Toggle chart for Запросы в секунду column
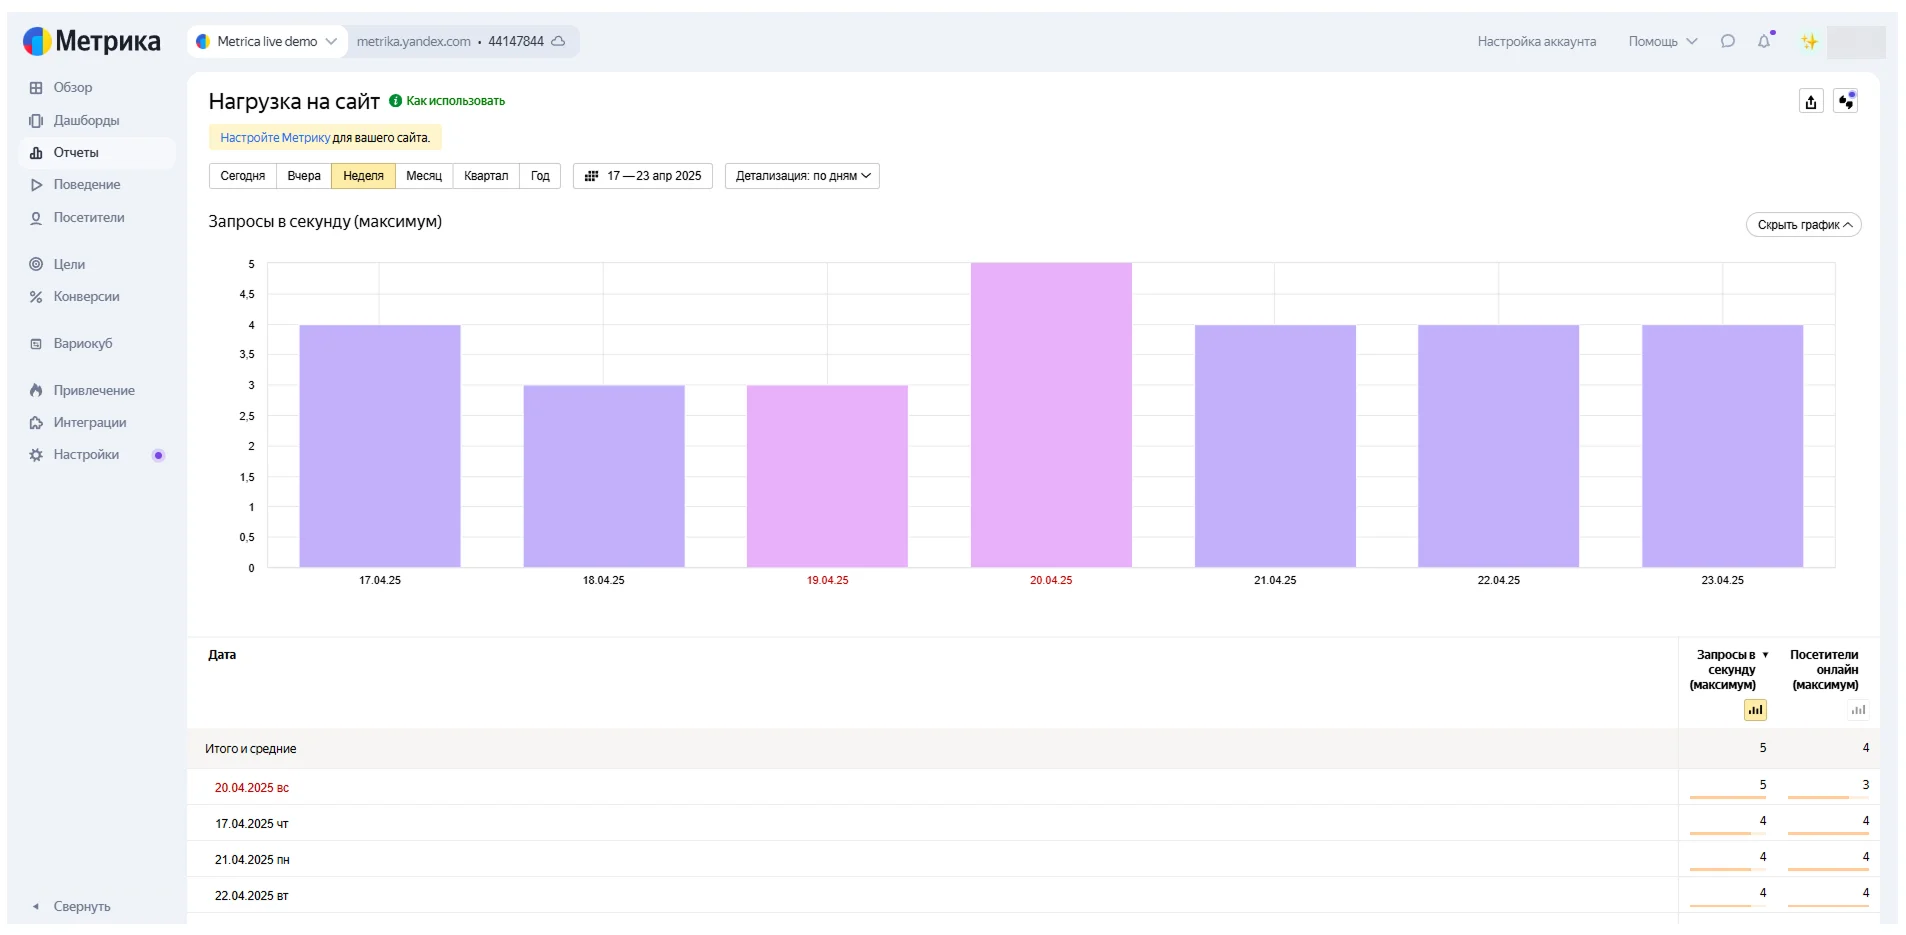Image resolution: width=1906 pixels, height=935 pixels. [x=1754, y=710]
